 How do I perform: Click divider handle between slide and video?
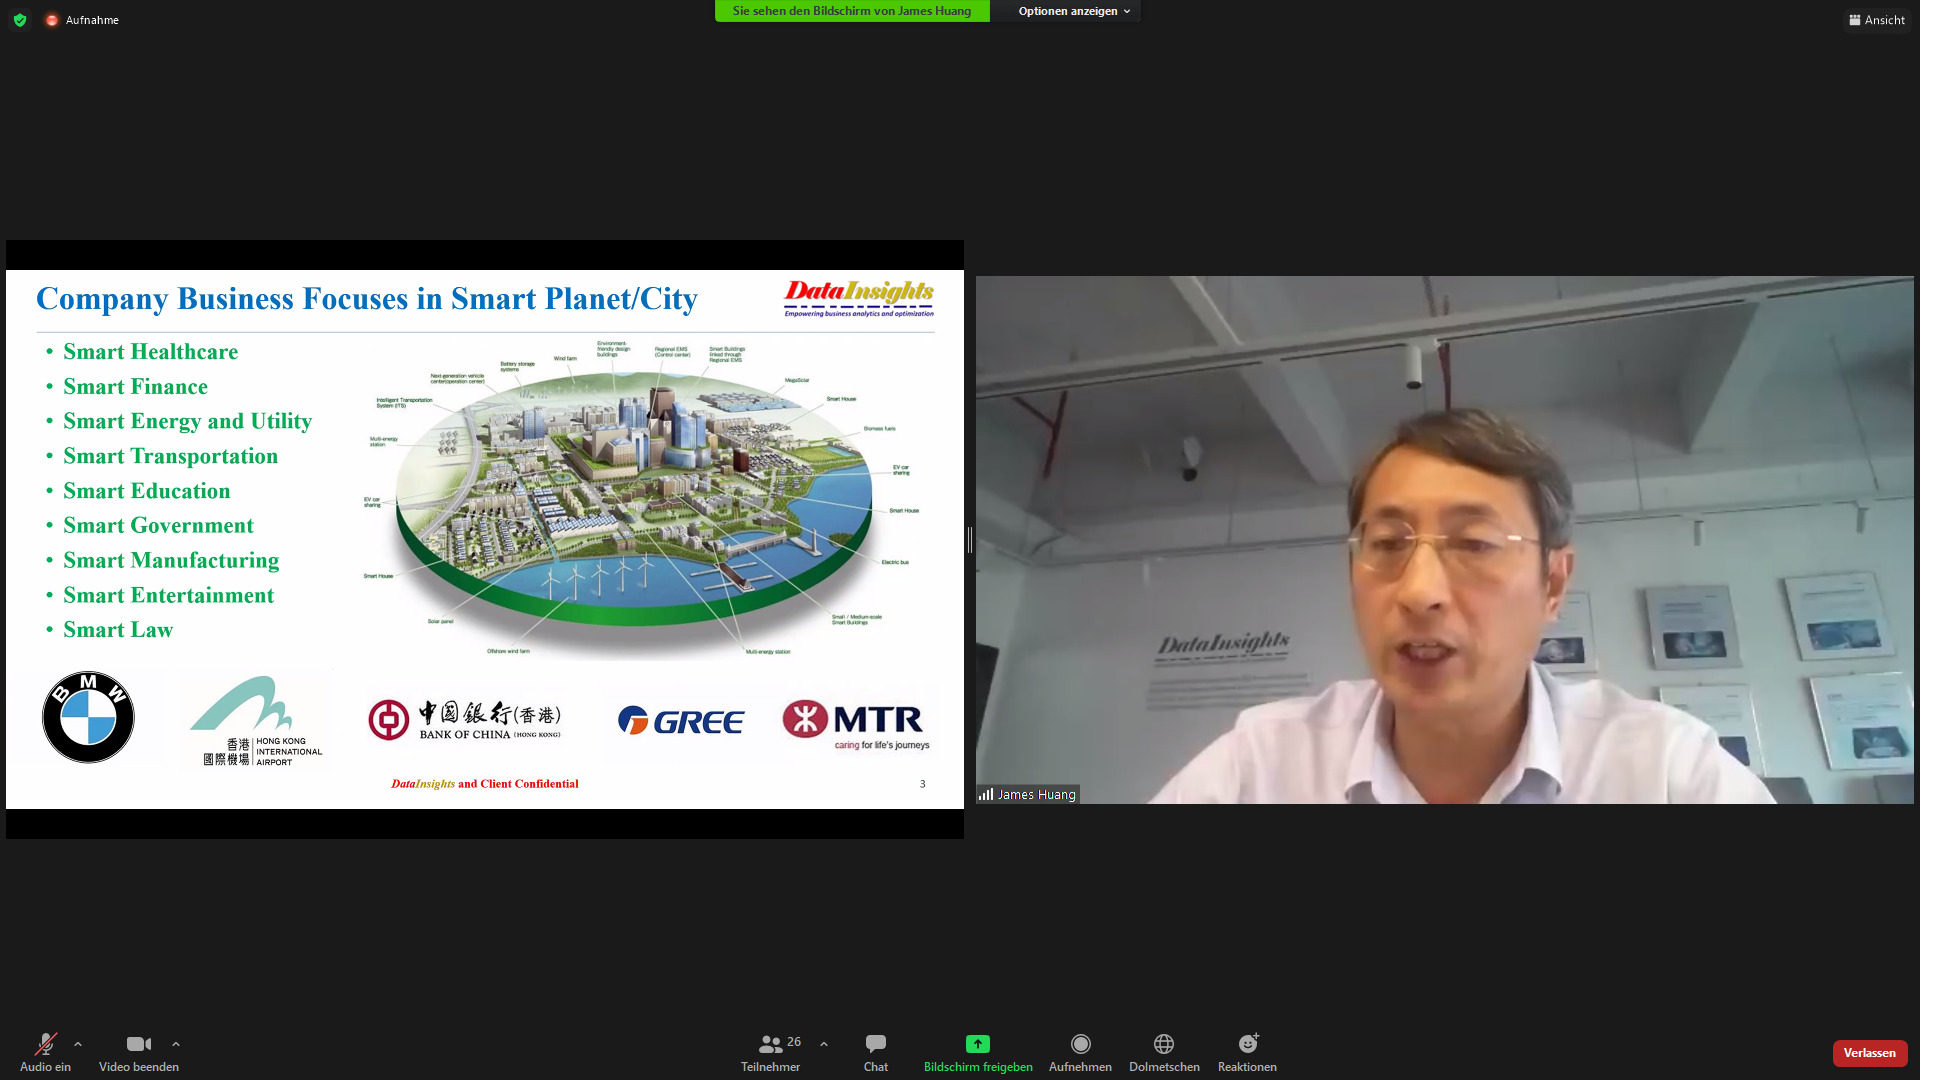click(970, 540)
